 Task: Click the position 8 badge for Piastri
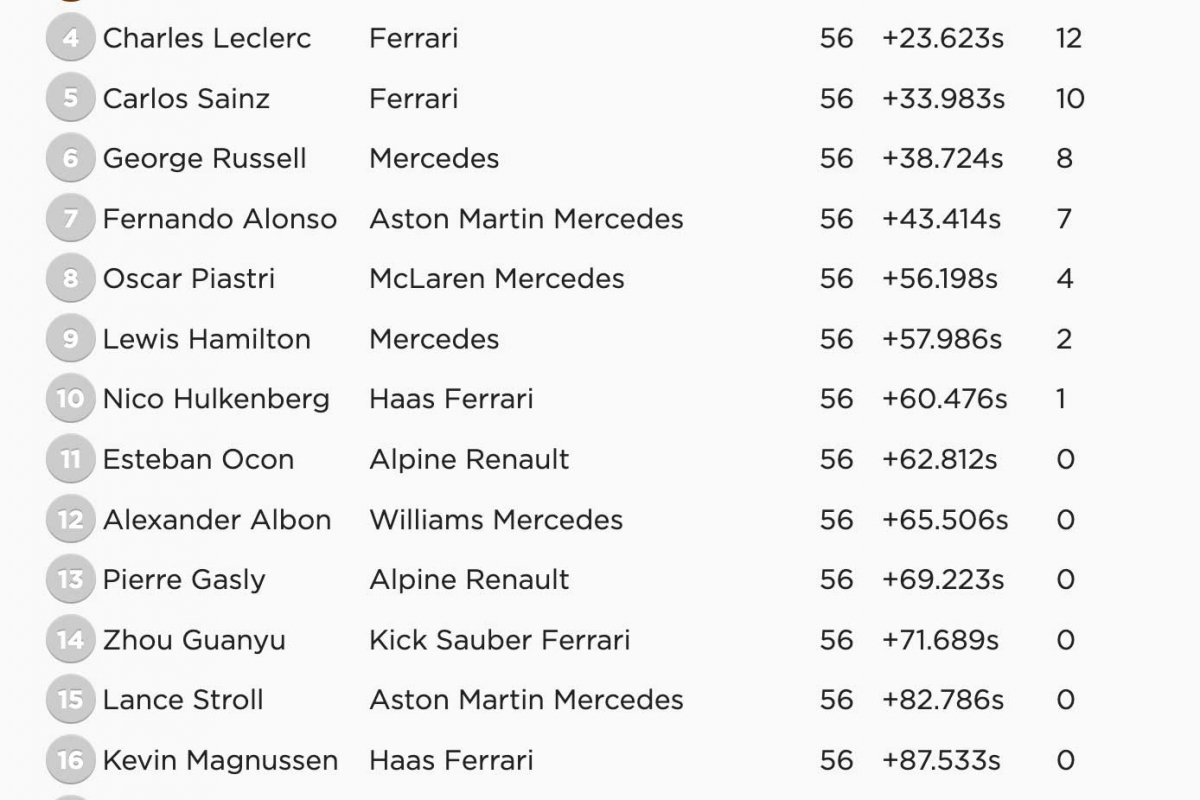click(x=70, y=279)
